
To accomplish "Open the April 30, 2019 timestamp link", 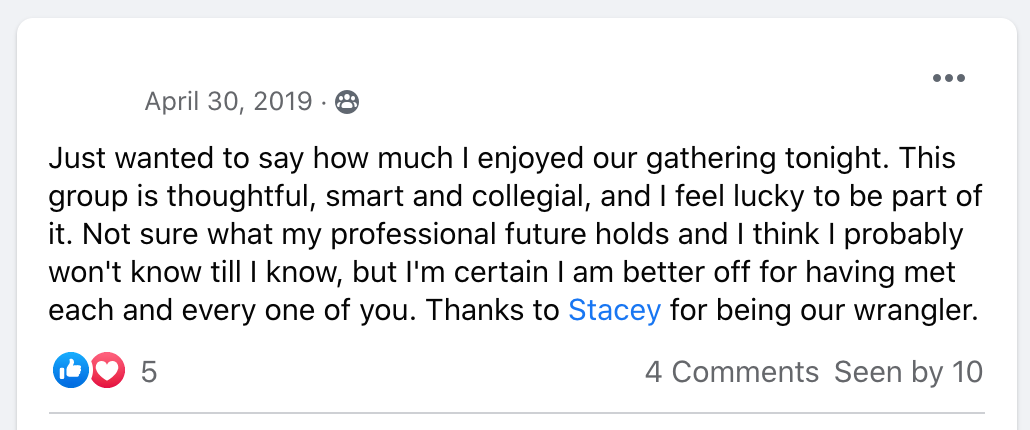I will click(x=228, y=101).
